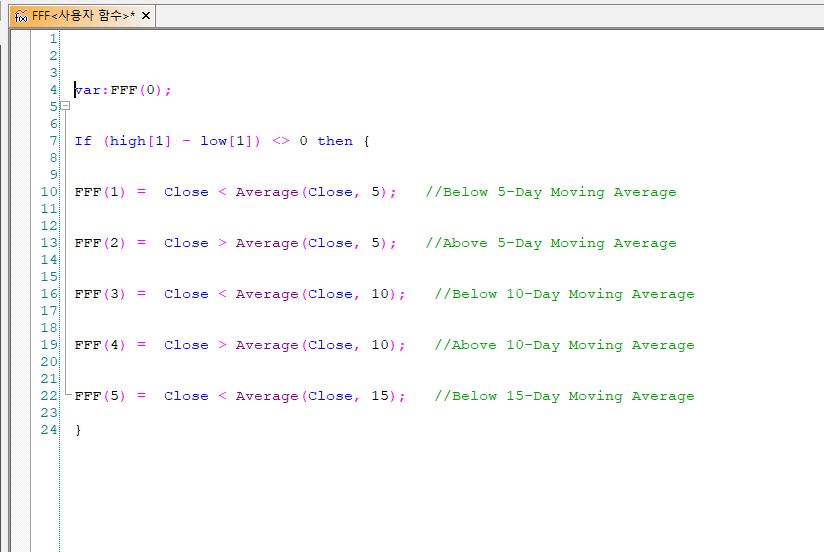Click the 'Below 15-Day Moving Average' comment
Image resolution: width=824 pixels, height=552 pixels.
point(564,396)
